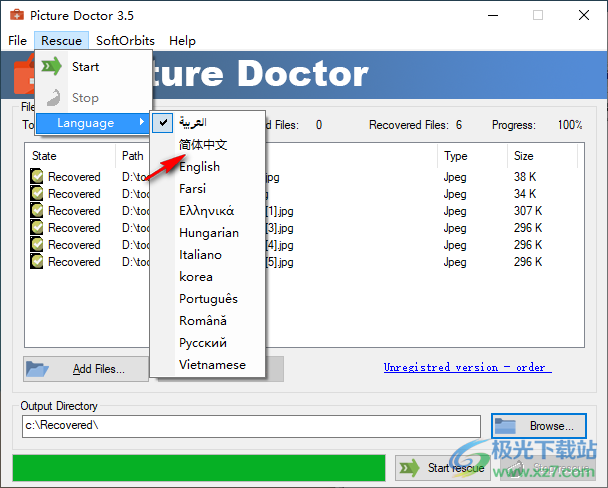Open the Rescue menu

point(62,40)
